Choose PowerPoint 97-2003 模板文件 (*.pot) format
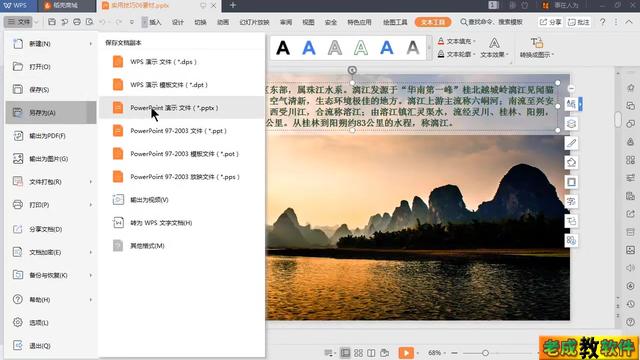 (x=182, y=153)
